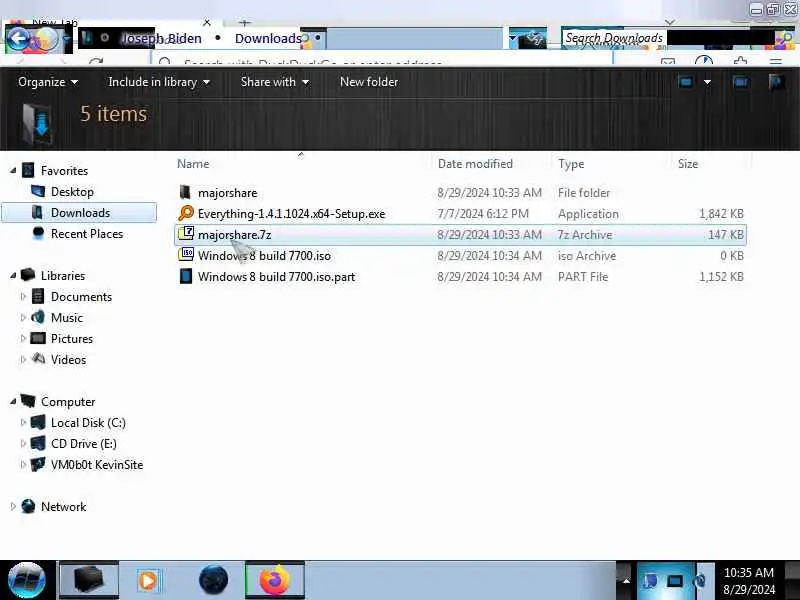Click the Videos library icon
This screenshot has height=600, width=800.
pos(38,359)
